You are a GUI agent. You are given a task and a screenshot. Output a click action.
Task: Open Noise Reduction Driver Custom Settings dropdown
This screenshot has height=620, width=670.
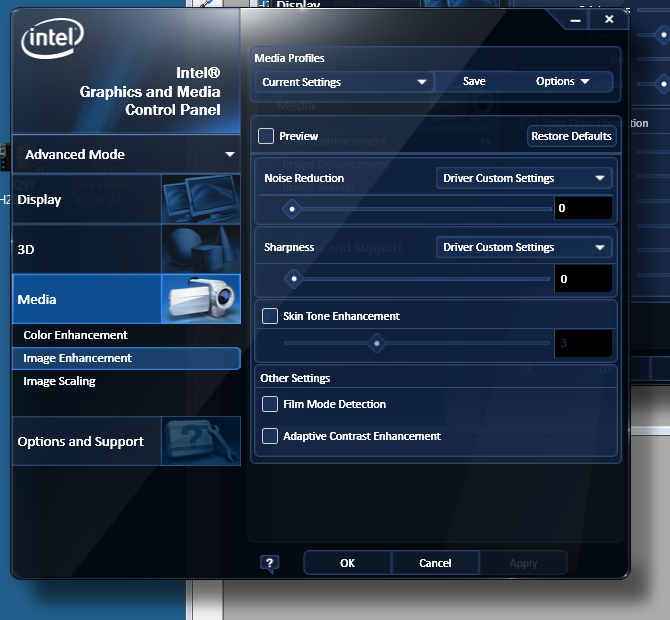524,178
